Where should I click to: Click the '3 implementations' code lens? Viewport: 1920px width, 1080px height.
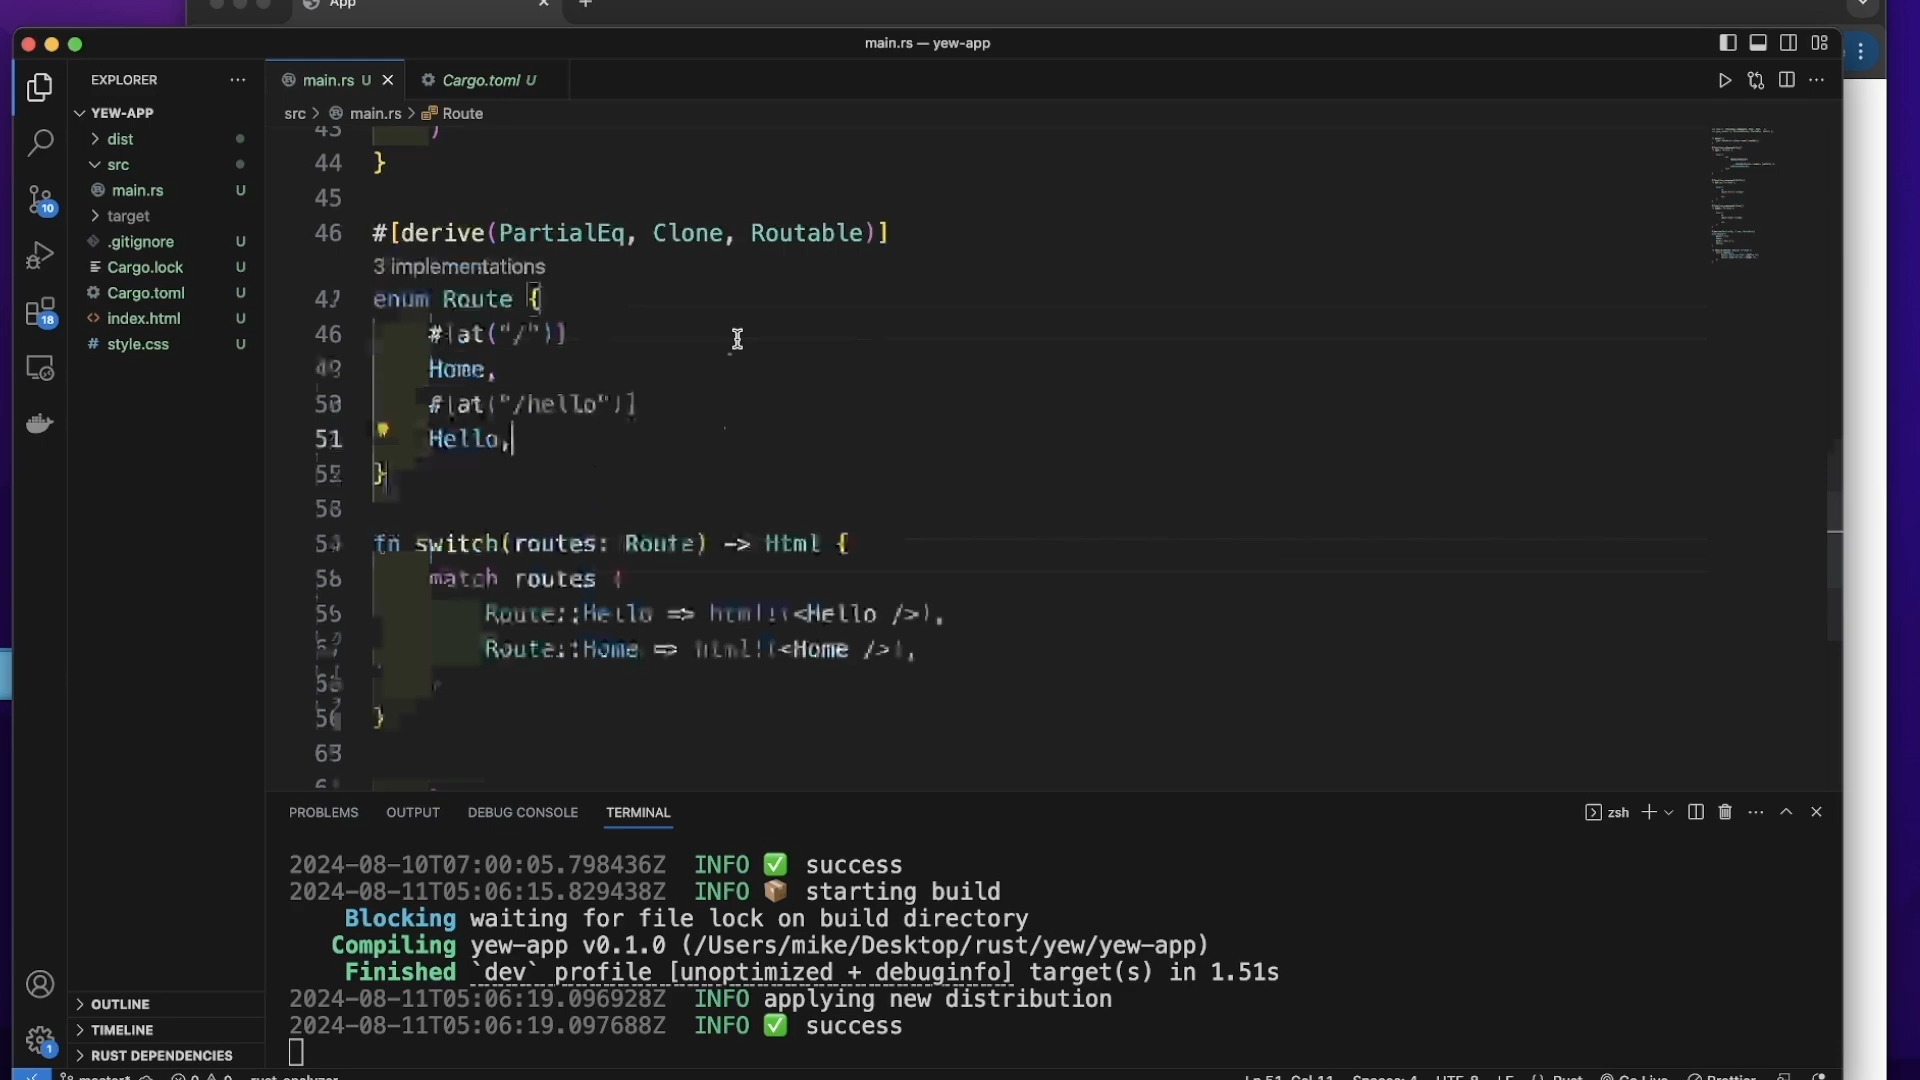[x=459, y=267]
